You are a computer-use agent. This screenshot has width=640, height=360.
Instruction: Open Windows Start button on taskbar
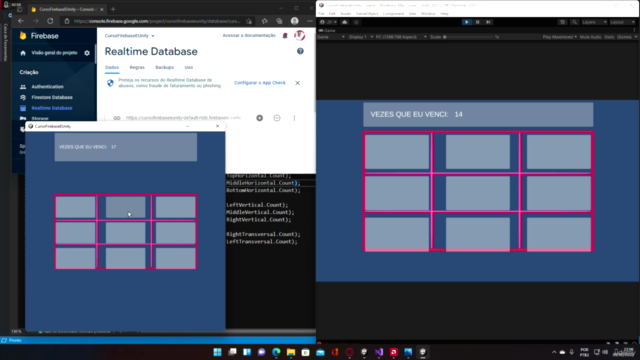coord(217,352)
